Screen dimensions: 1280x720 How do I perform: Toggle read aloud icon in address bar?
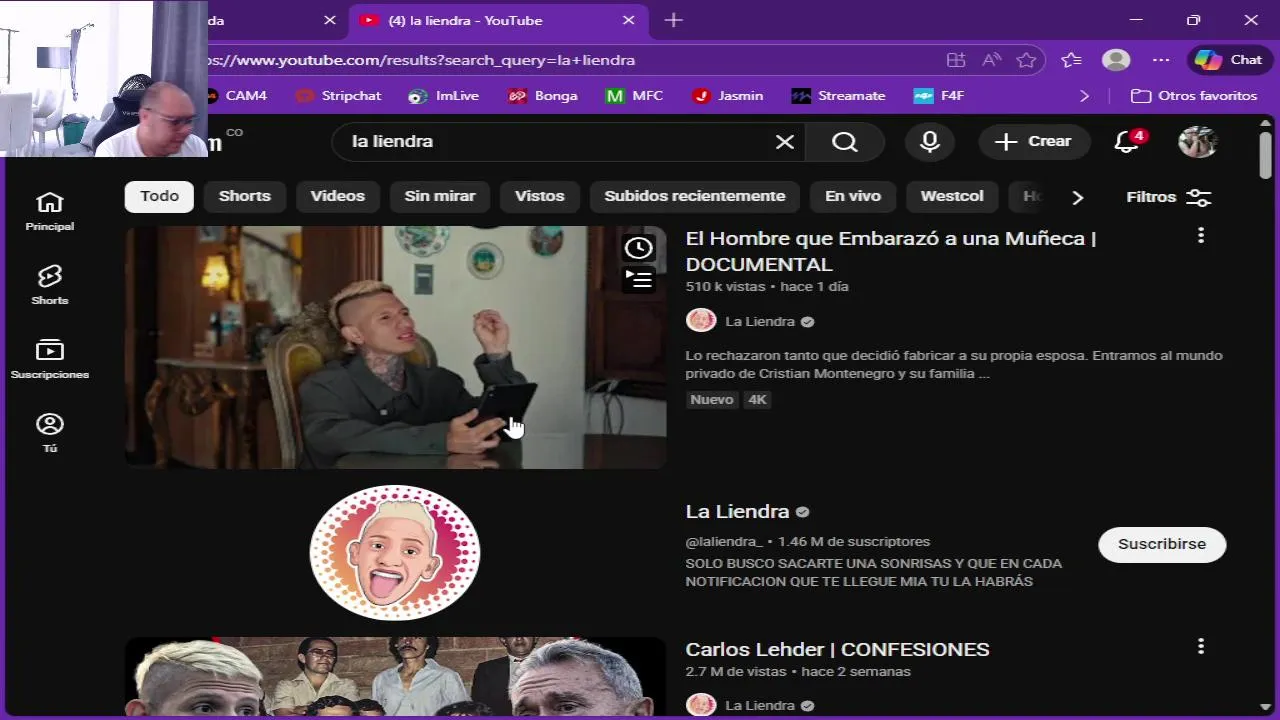pyautogui.click(x=991, y=60)
